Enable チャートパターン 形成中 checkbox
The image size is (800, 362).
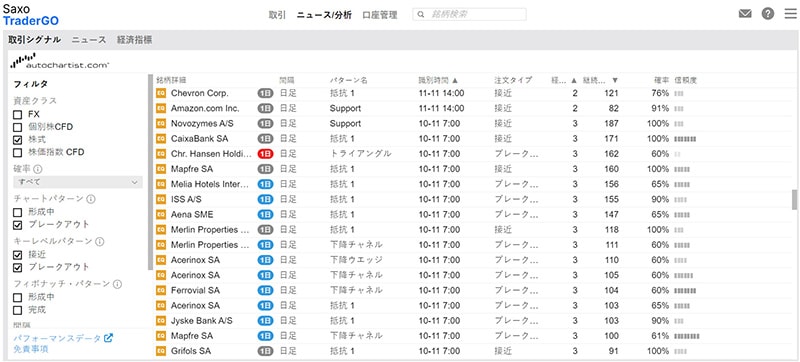click(x=18, y=212)
